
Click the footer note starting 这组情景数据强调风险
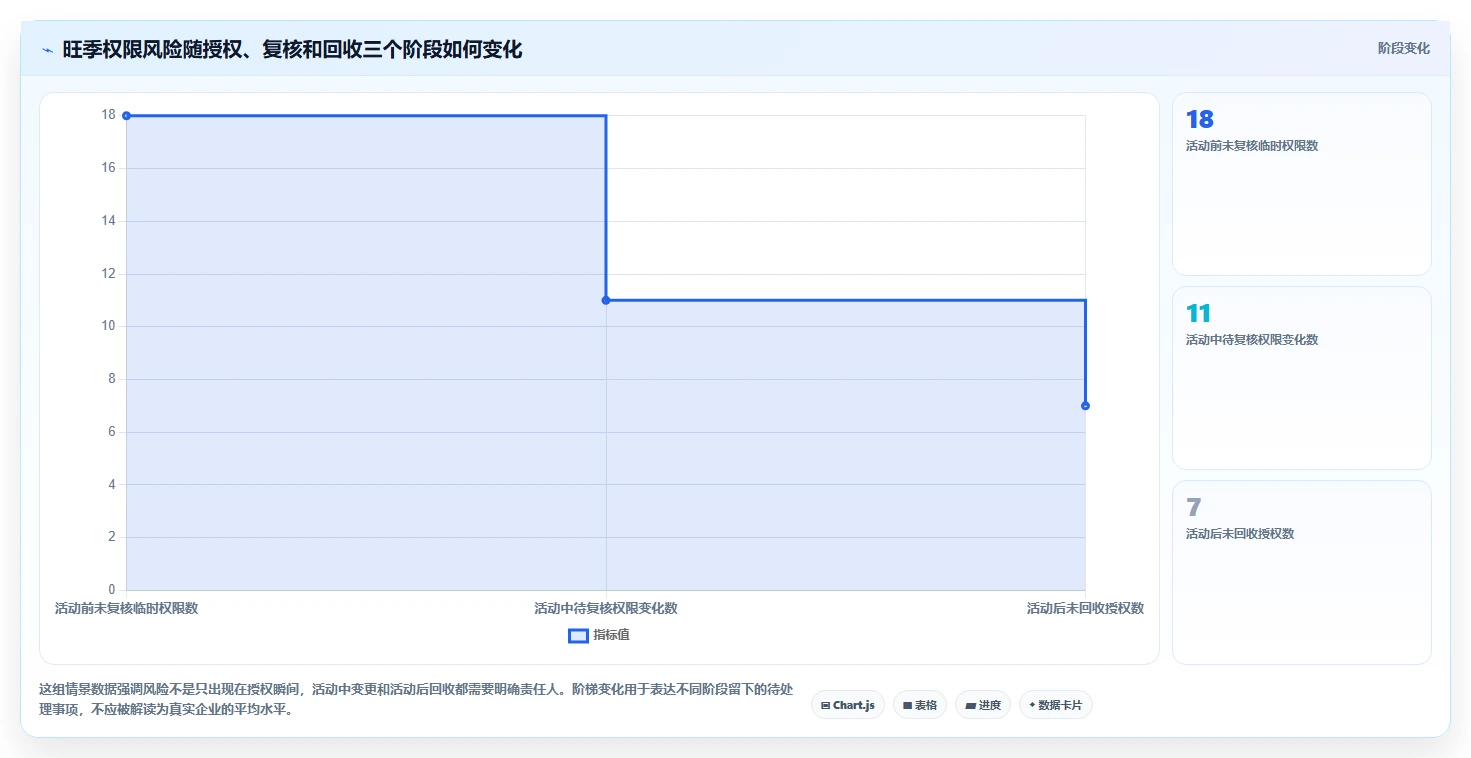tap(416, 700)
